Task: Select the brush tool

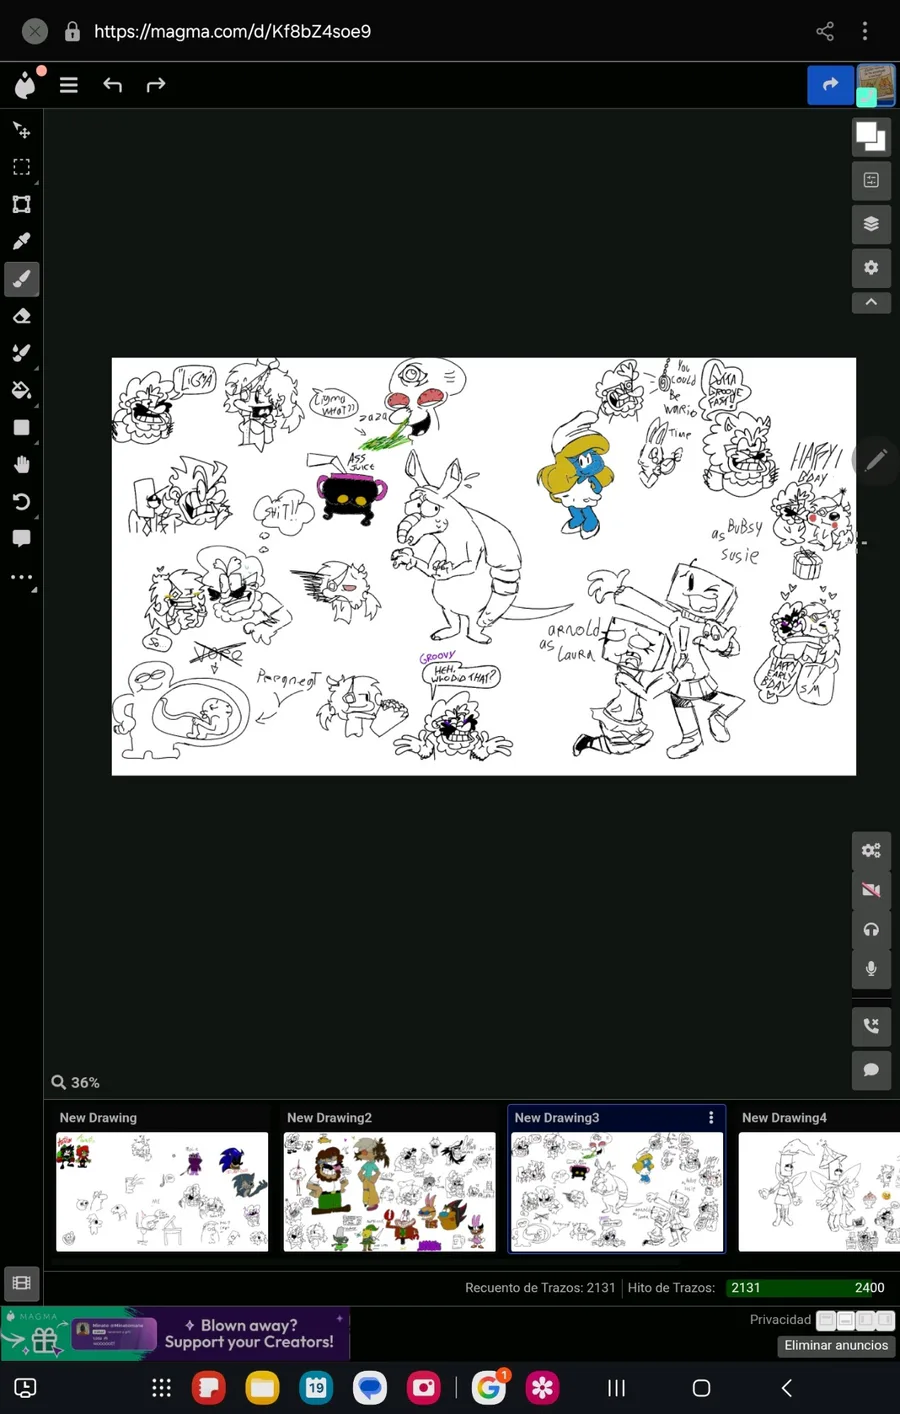Action: point(21,279)
